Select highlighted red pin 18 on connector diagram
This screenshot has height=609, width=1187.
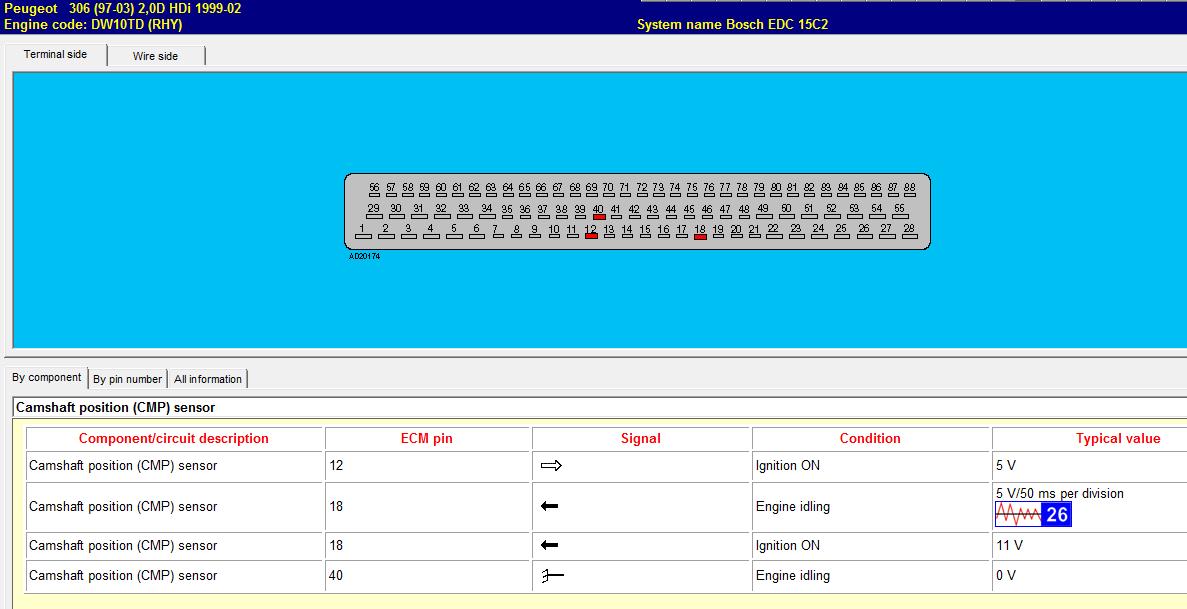700,236
